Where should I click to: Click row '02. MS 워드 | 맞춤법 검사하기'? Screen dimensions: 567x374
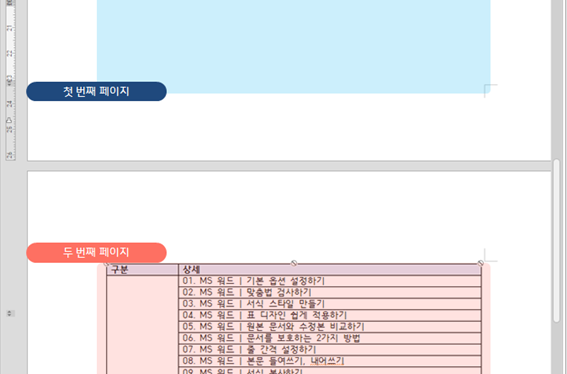coord(330,292)
